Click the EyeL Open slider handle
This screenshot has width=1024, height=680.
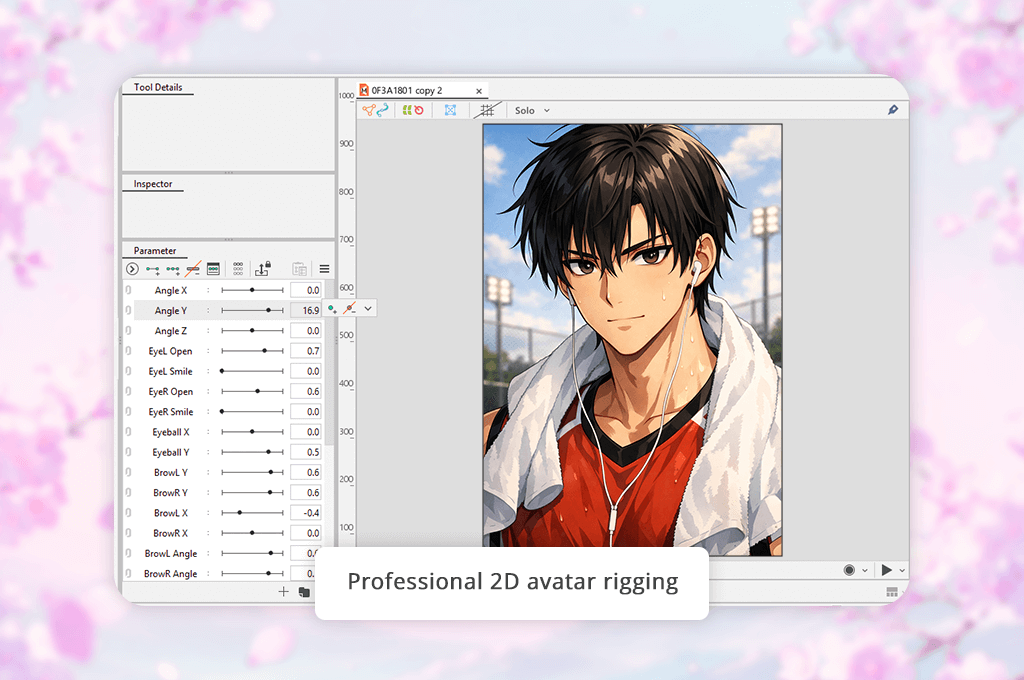click(x=264, y=351)
